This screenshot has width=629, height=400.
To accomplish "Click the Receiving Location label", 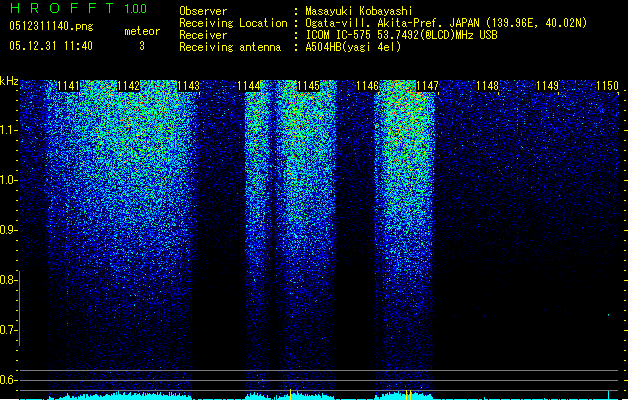I will (233, 23).
